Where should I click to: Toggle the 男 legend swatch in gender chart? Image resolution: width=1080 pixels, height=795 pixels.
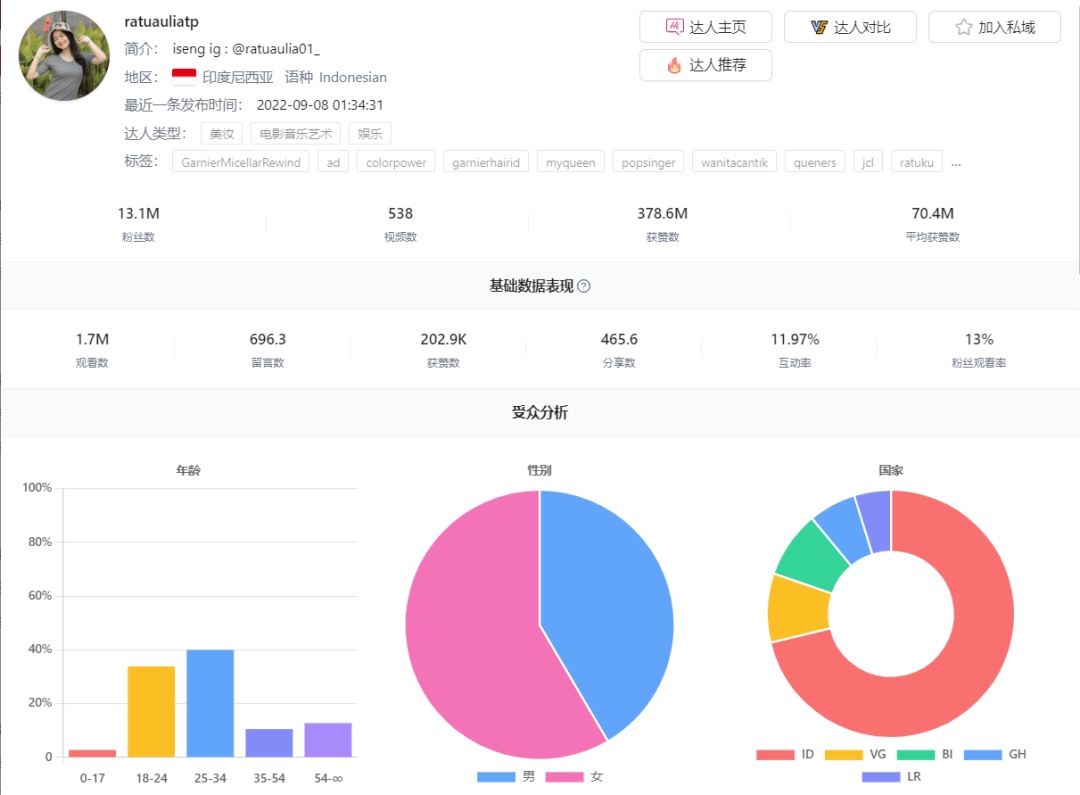point(496,777)
